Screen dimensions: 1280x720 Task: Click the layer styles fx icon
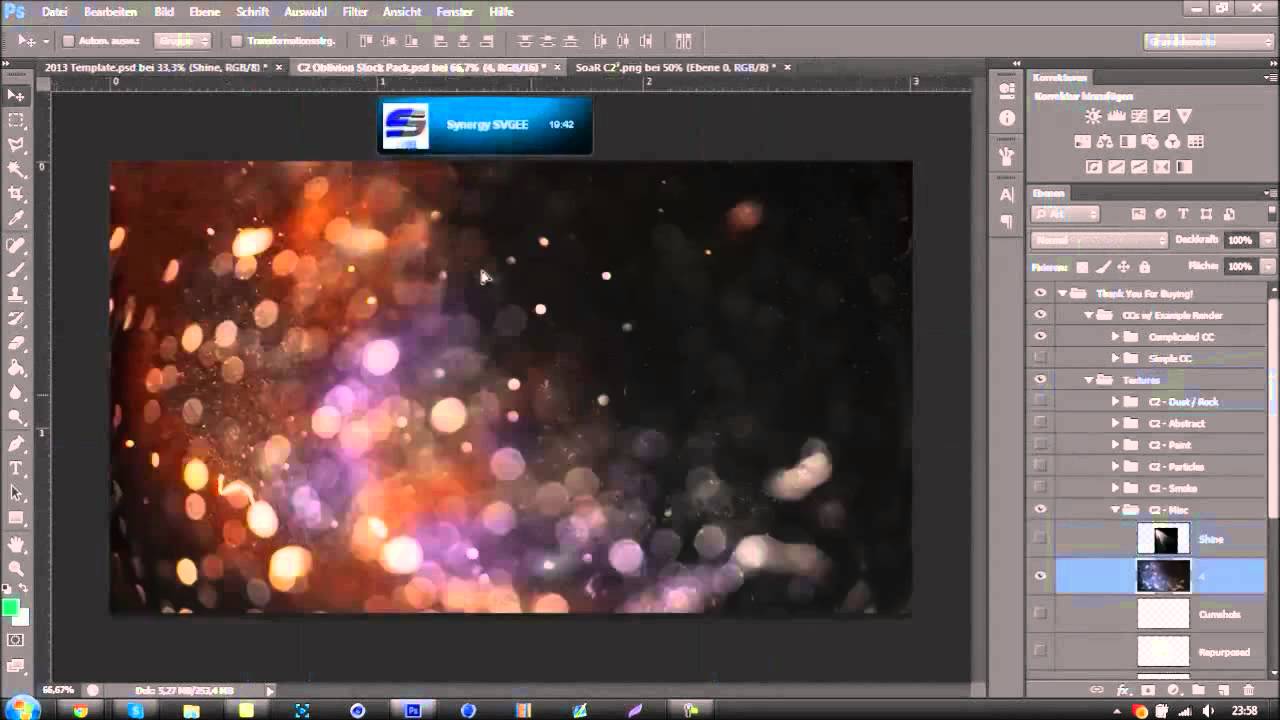pyautogui.click(x=1123, y=690)
